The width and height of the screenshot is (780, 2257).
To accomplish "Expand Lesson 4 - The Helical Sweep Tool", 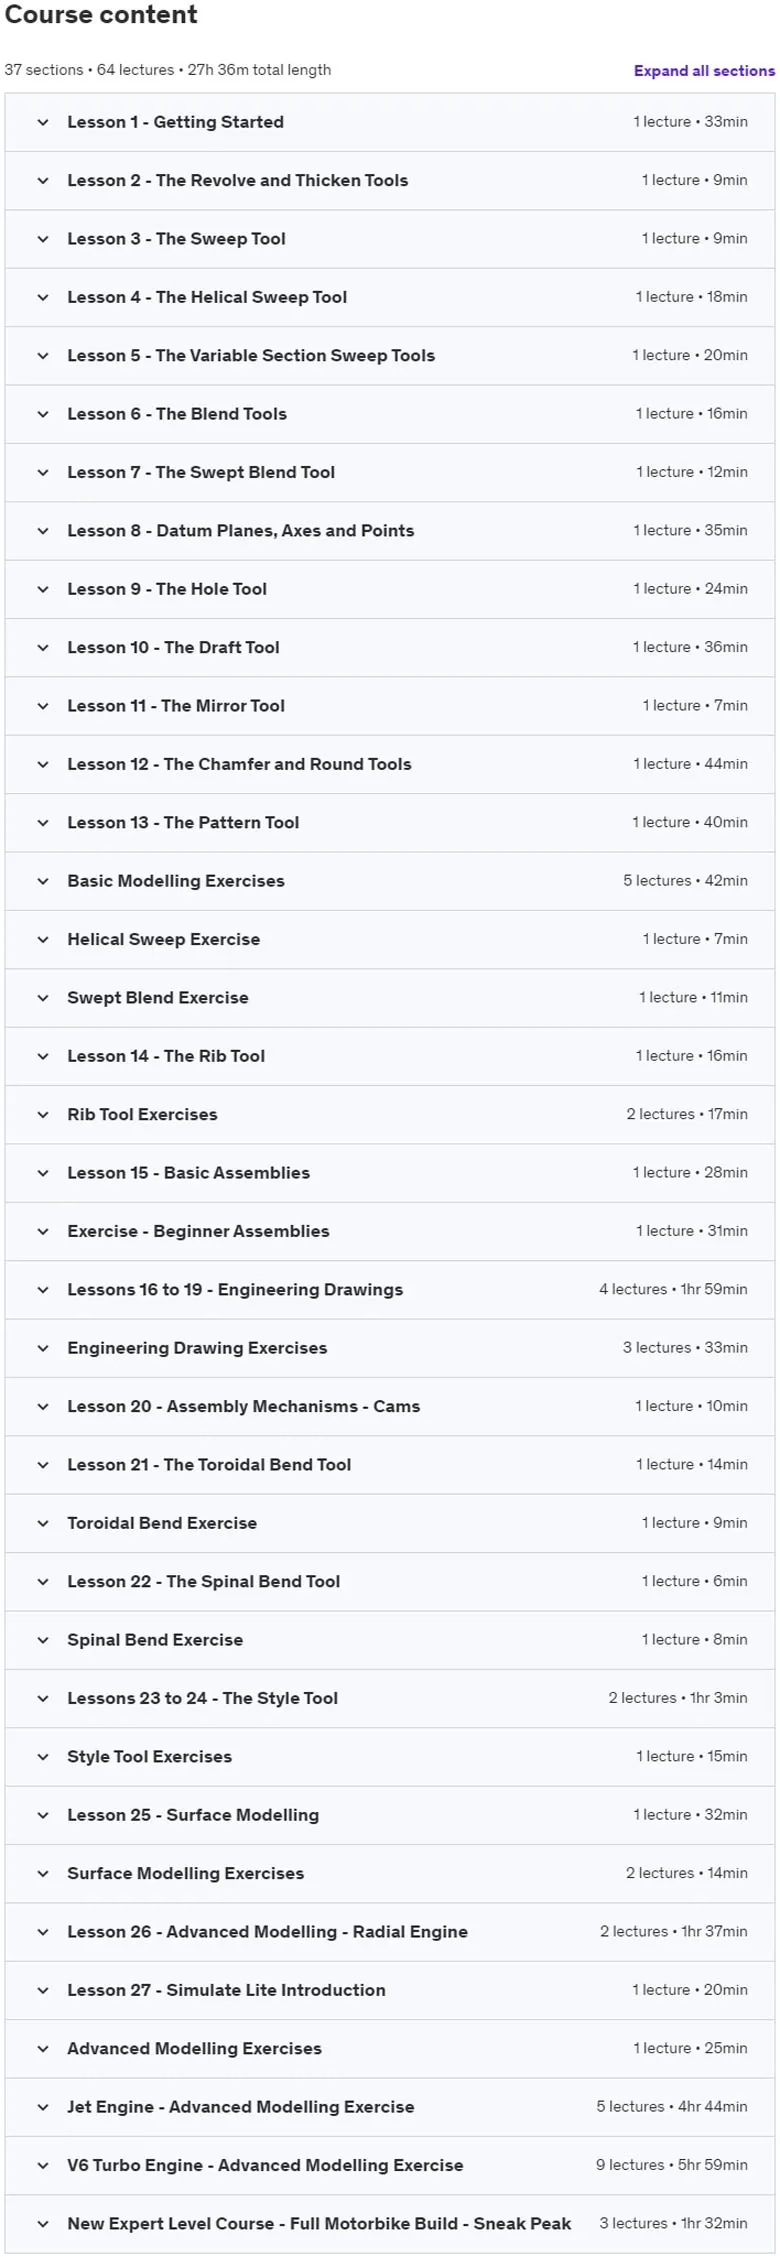I will click(x=390, y=297).
